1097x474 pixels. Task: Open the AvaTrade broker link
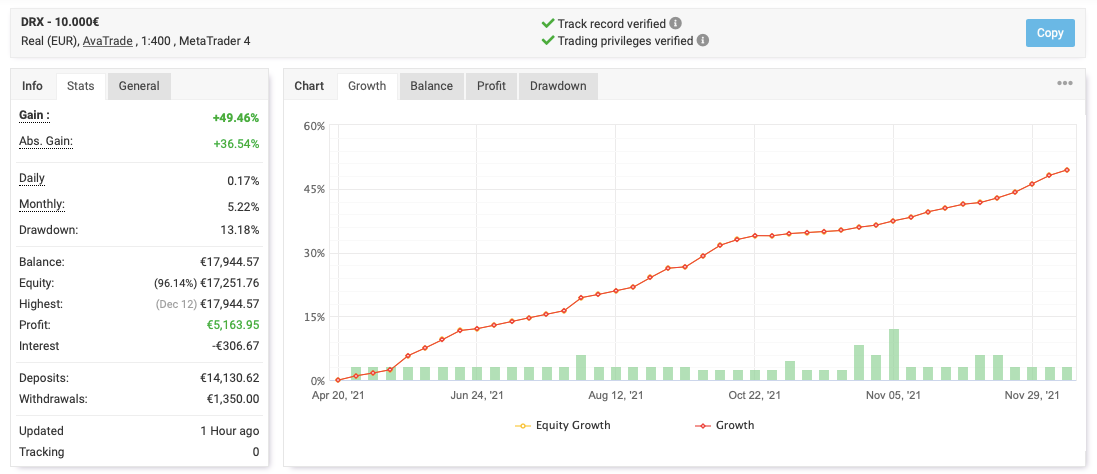[107, 41]
